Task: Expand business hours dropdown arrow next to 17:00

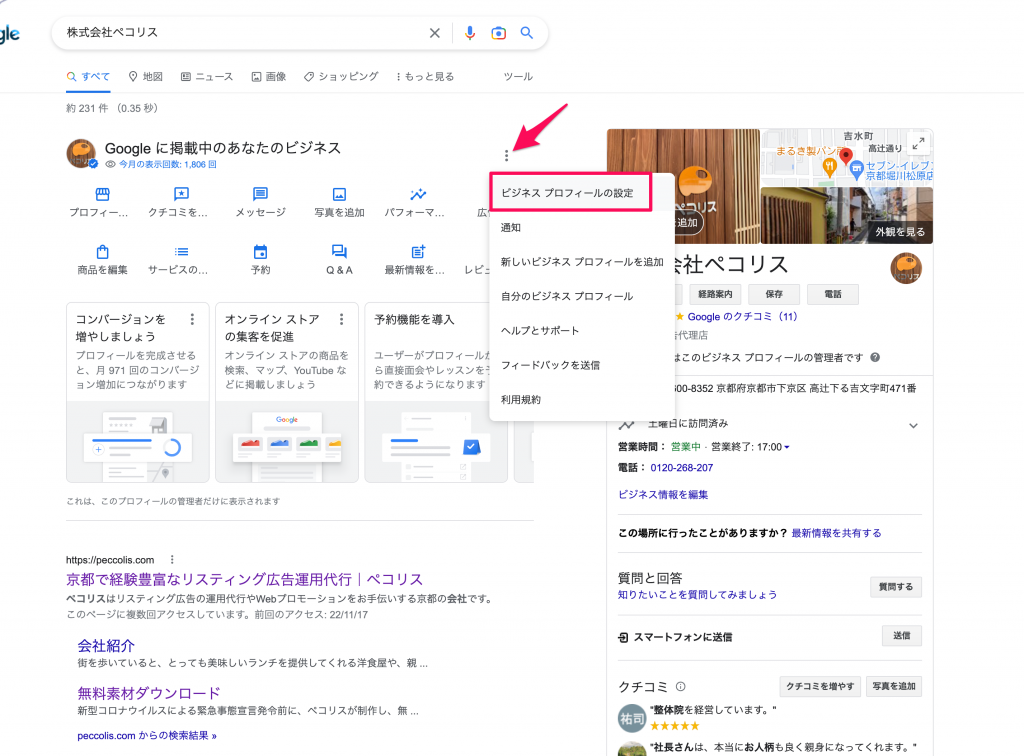Action: point(787,447)
